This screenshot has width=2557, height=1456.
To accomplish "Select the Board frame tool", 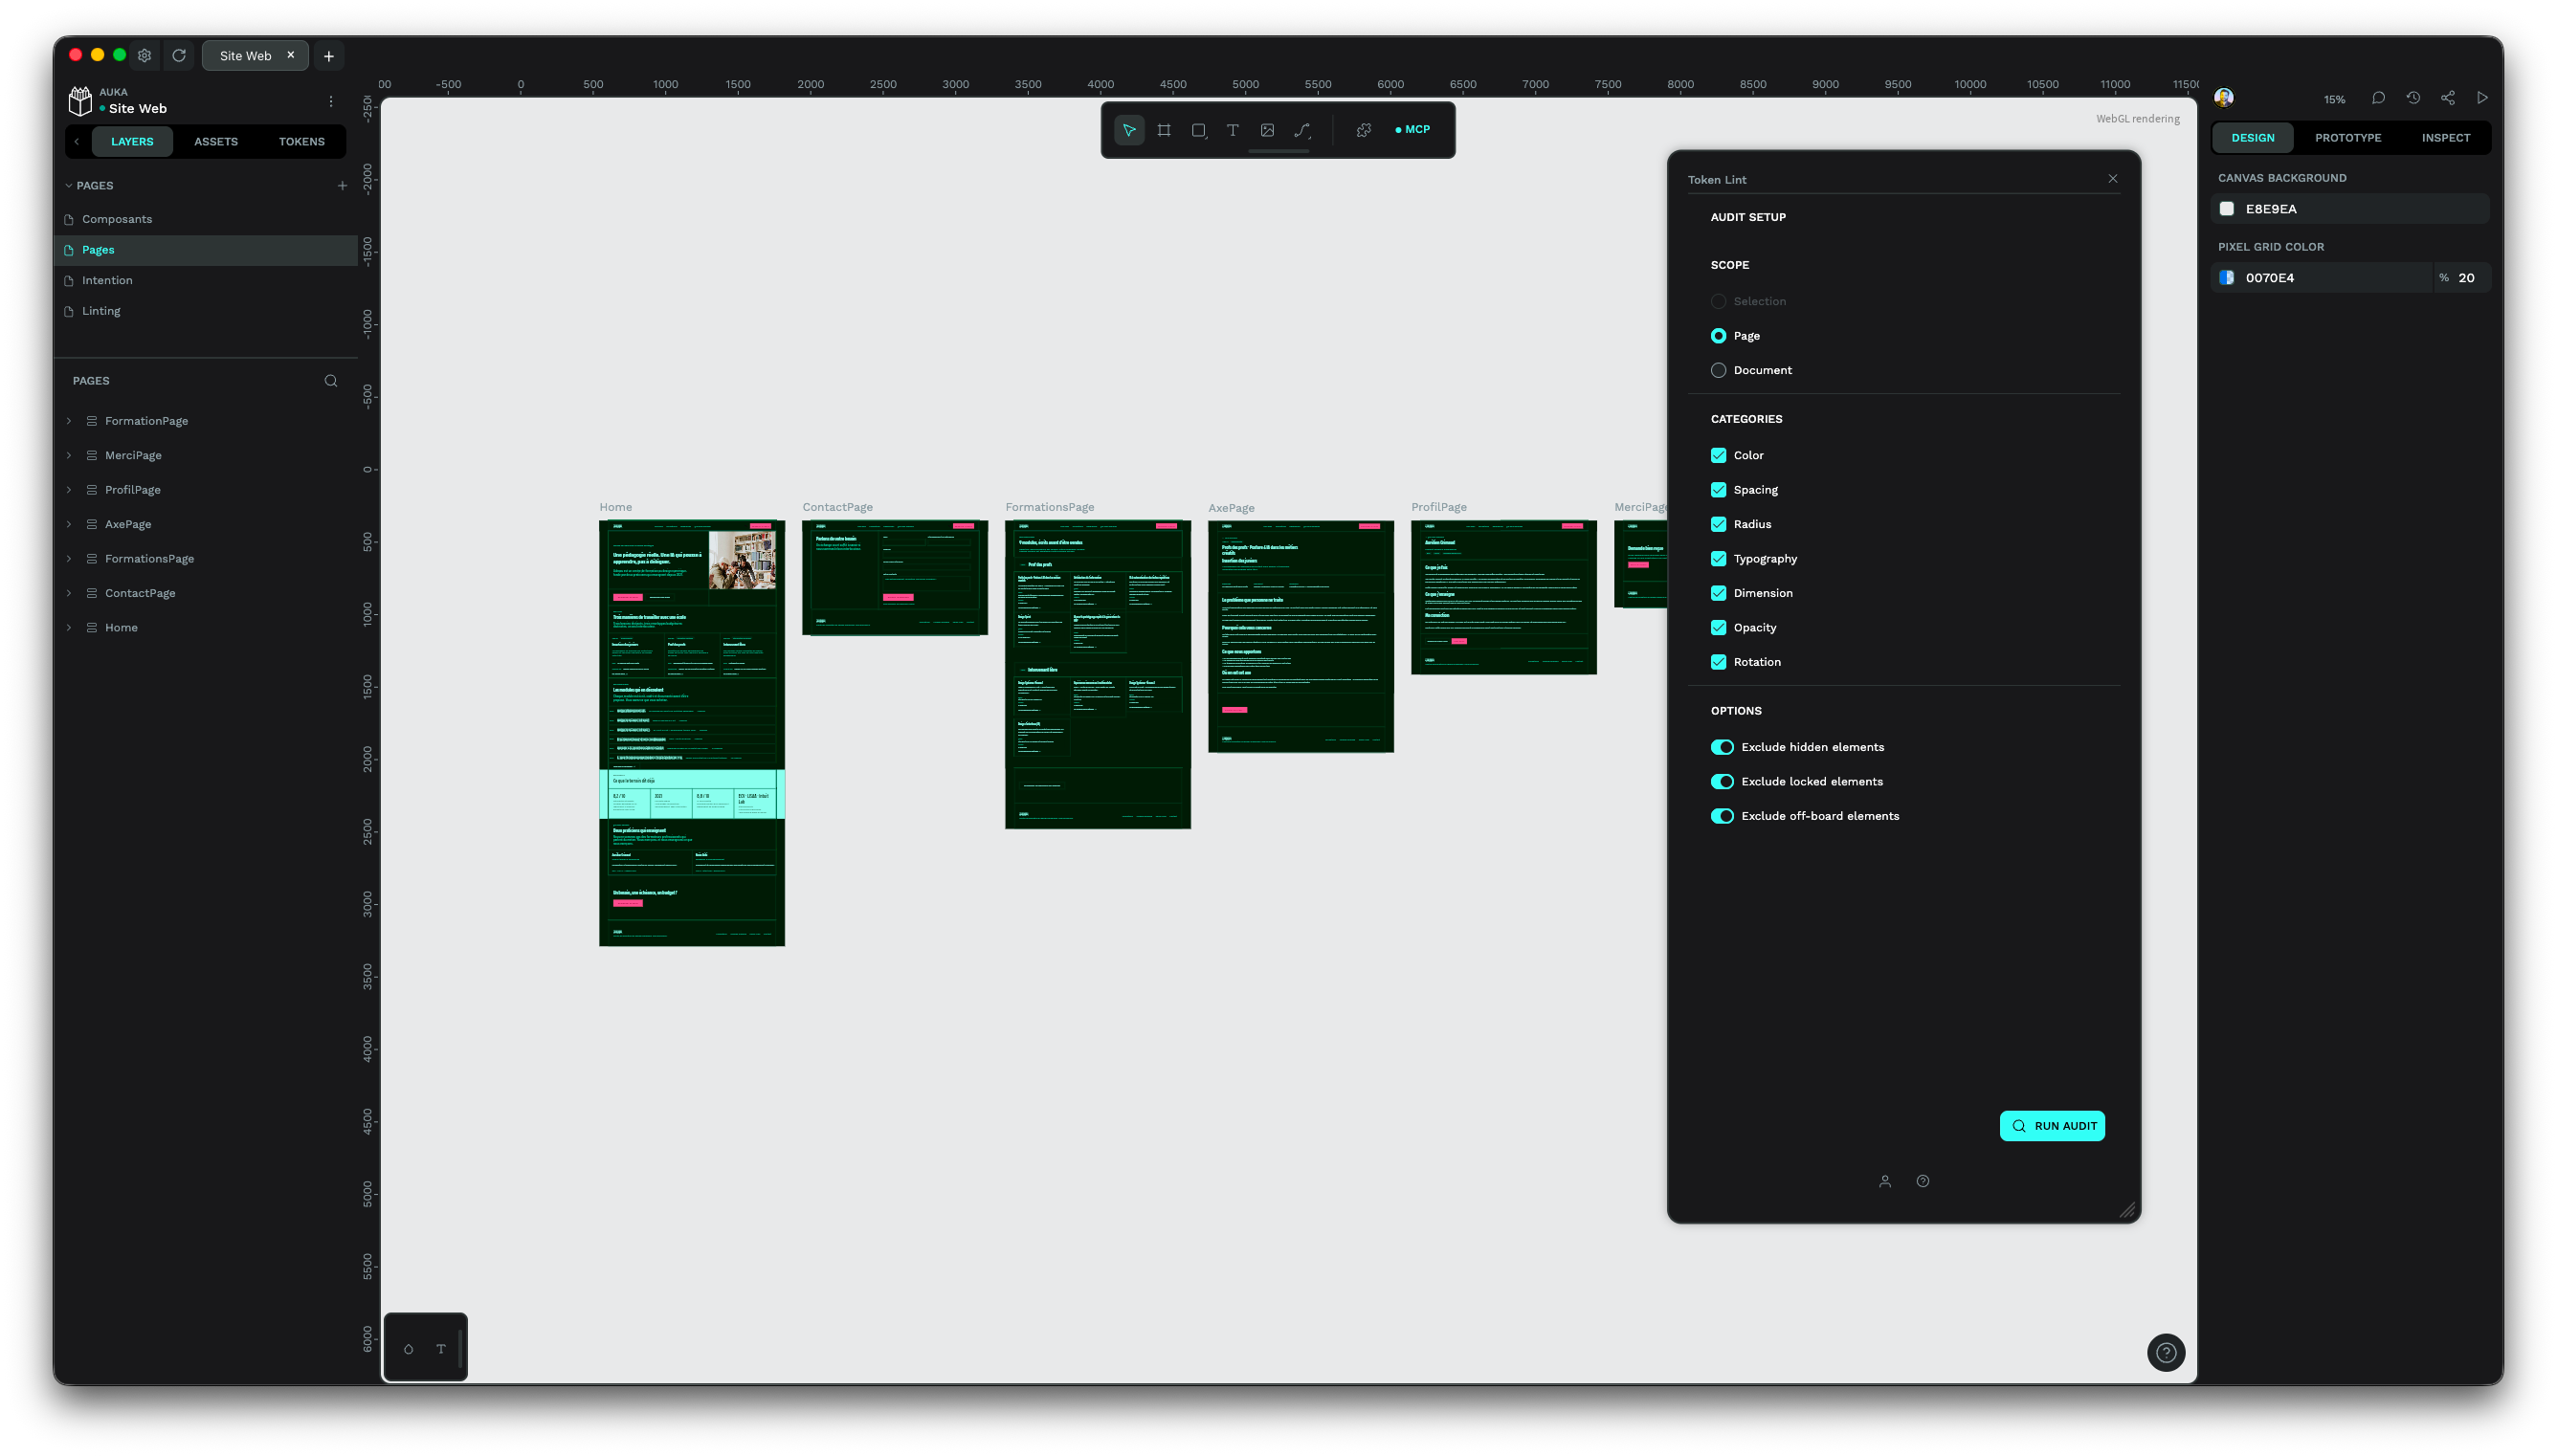I will click(1164, 130).
